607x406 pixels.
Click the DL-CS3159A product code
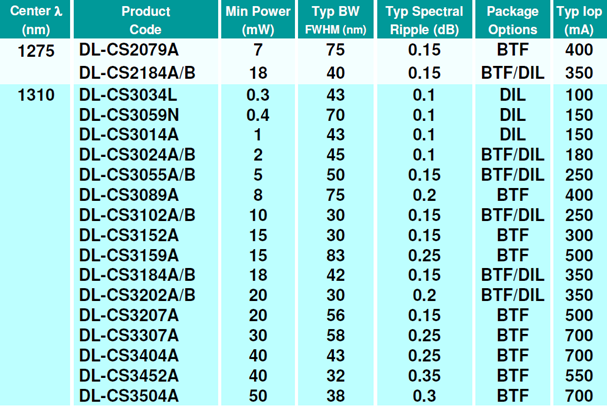[129, 255]
